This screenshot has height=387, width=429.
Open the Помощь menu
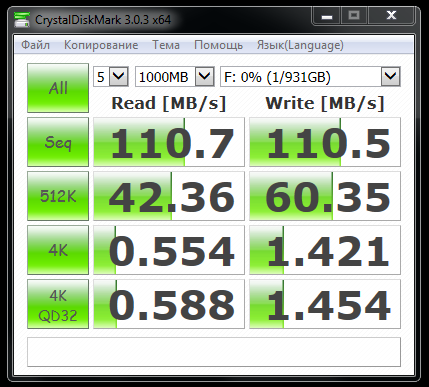tap(218, 45)
